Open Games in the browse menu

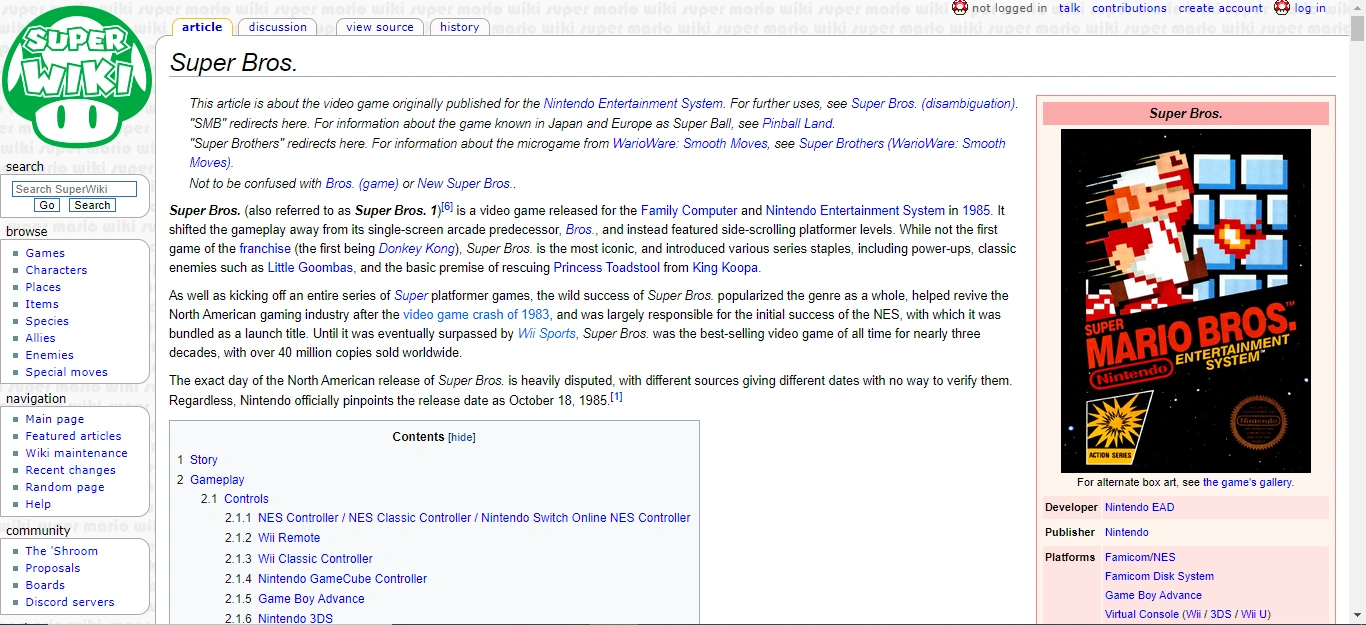[x=45, y=253]
